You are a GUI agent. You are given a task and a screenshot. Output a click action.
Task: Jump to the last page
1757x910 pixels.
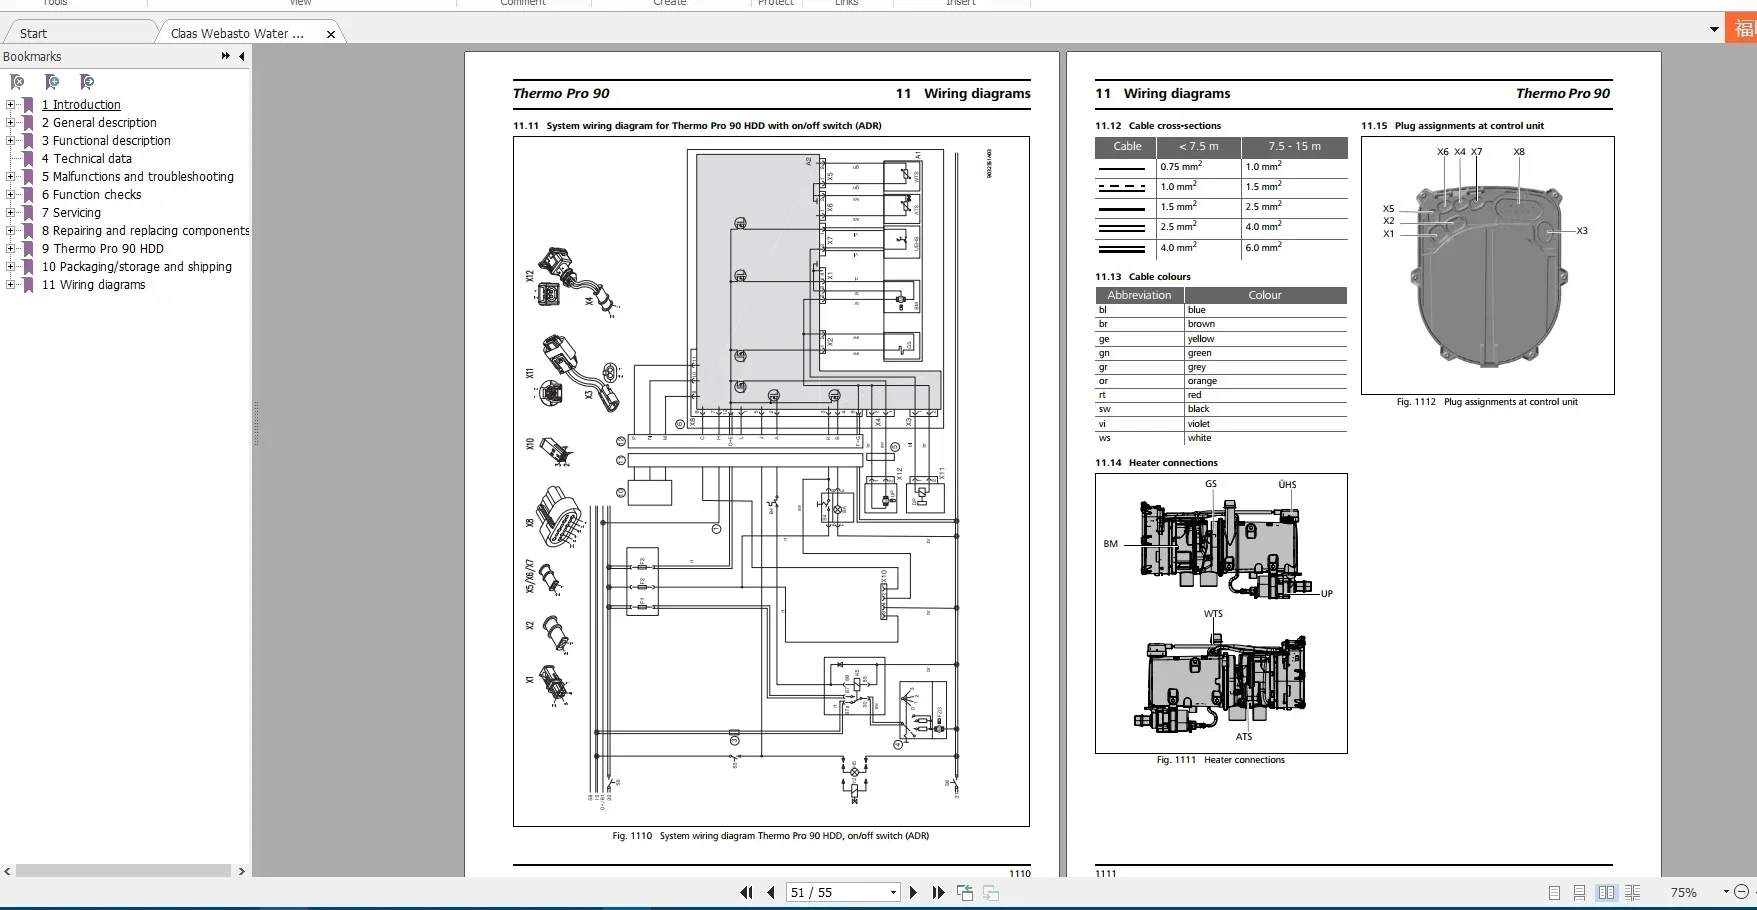pyautogui.click(x=938, y=892)
